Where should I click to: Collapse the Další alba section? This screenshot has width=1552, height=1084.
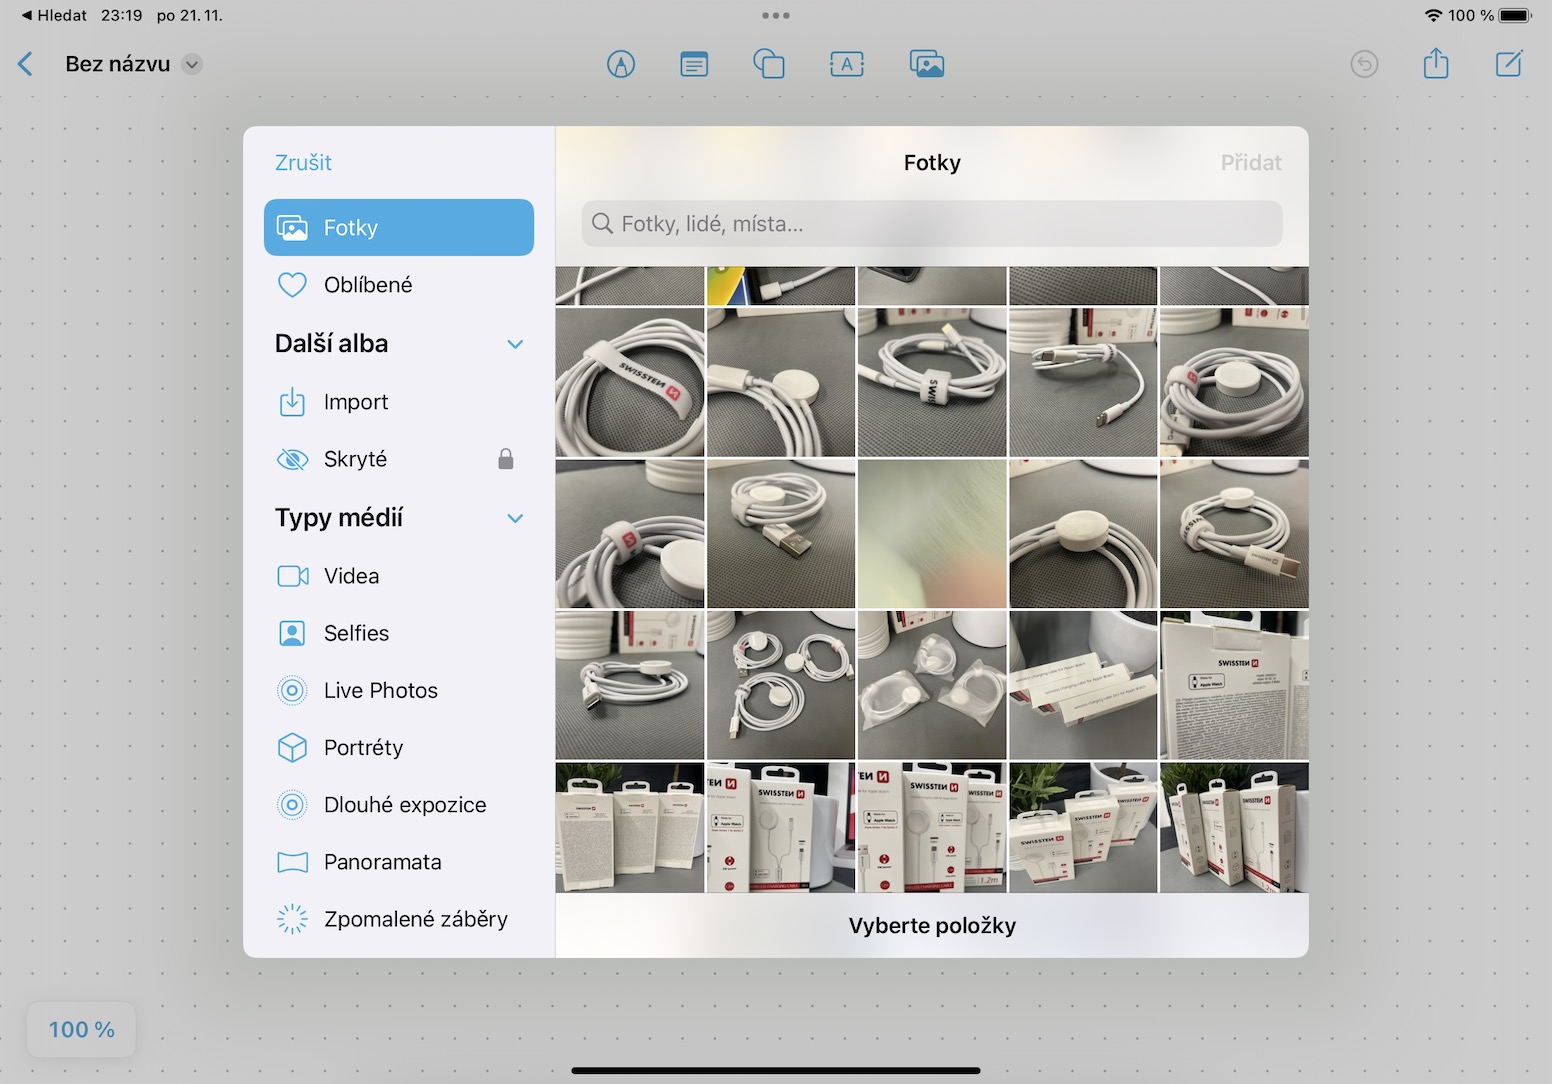pos(515,344)
